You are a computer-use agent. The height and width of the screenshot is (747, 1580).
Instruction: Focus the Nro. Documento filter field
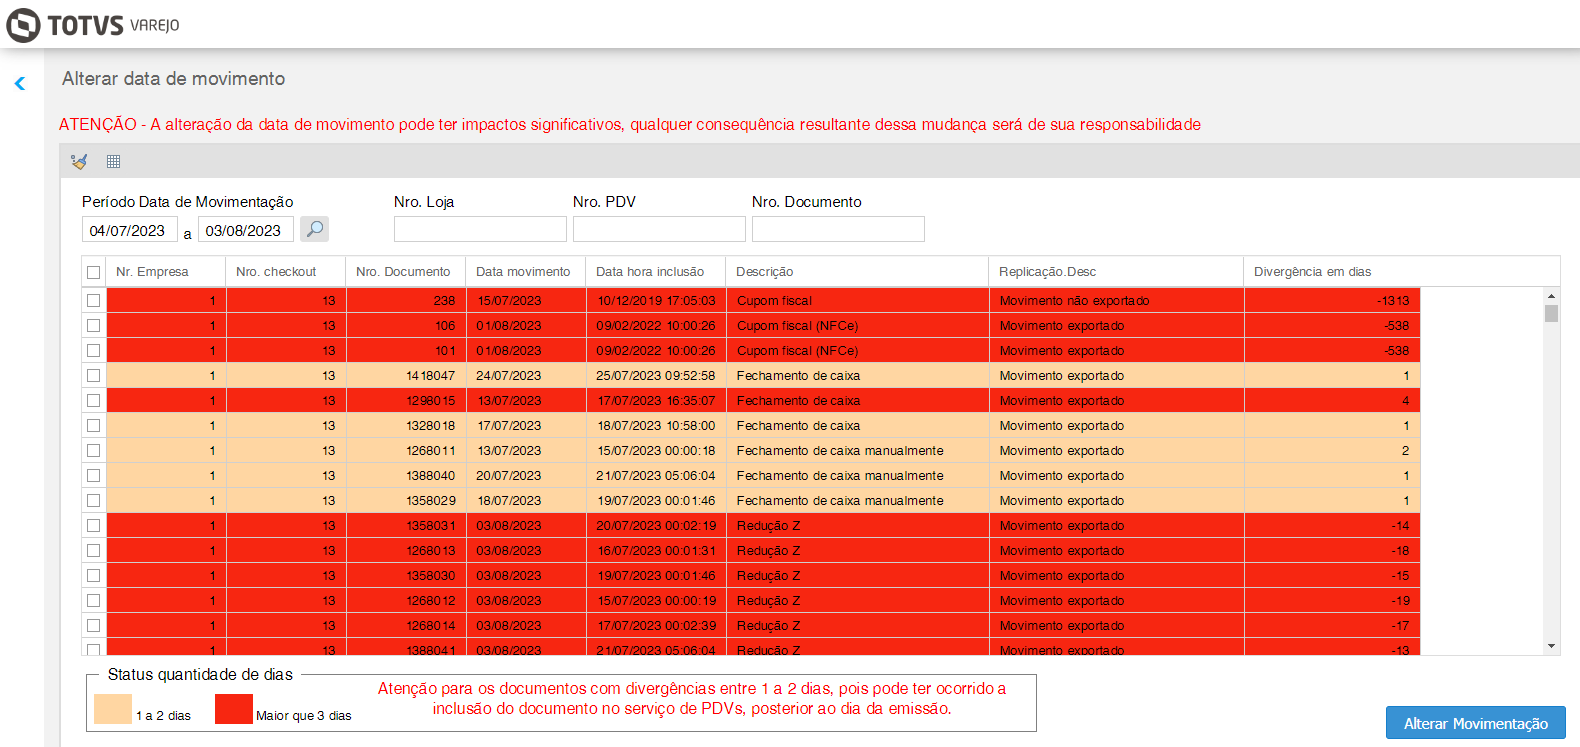pos(838,229)
